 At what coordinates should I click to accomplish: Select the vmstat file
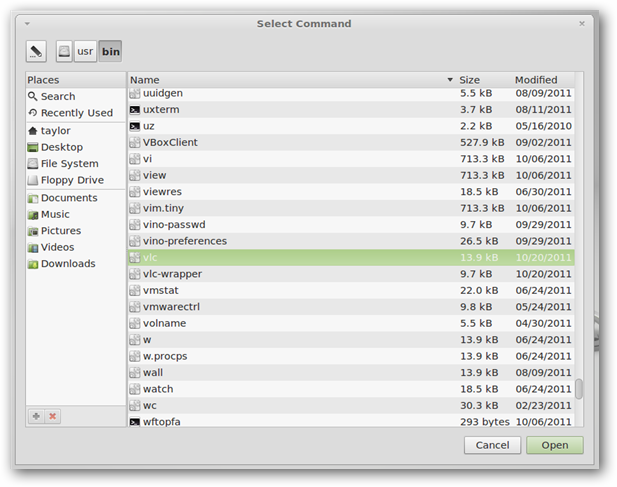tap(351, 291)
